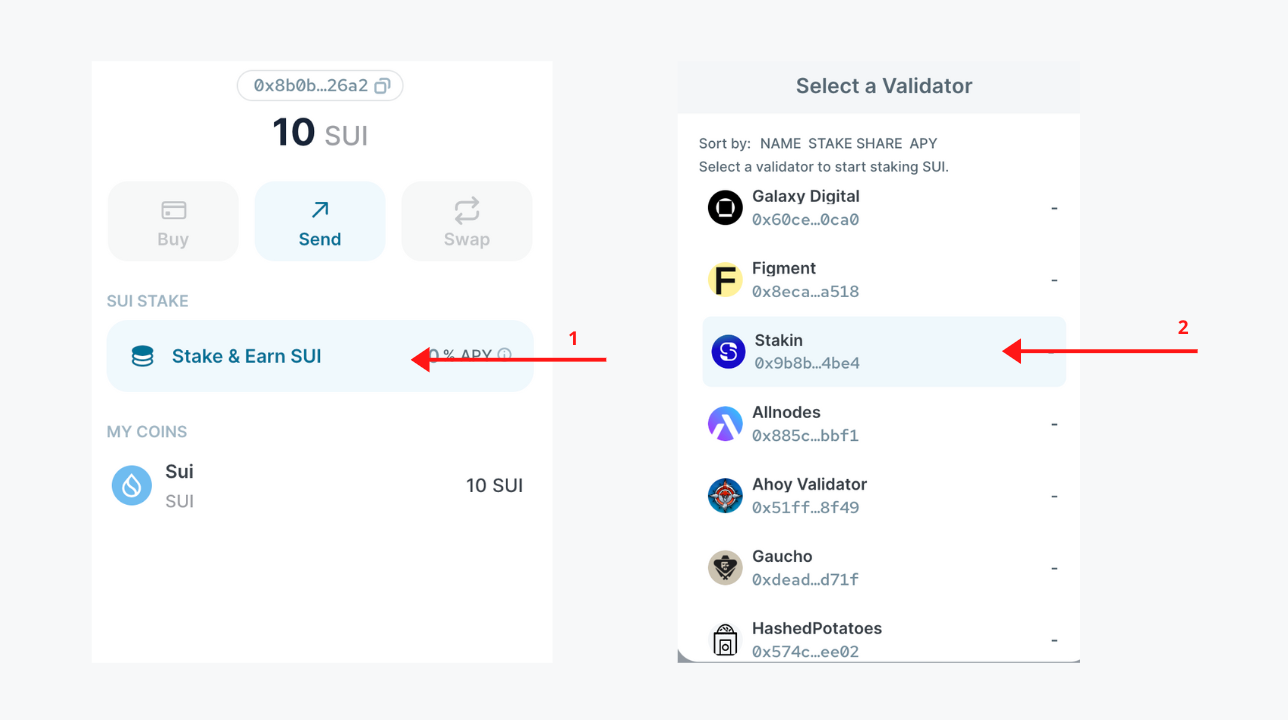
Task: Click the Swap arrows icon
Action: tap(466, 211)
